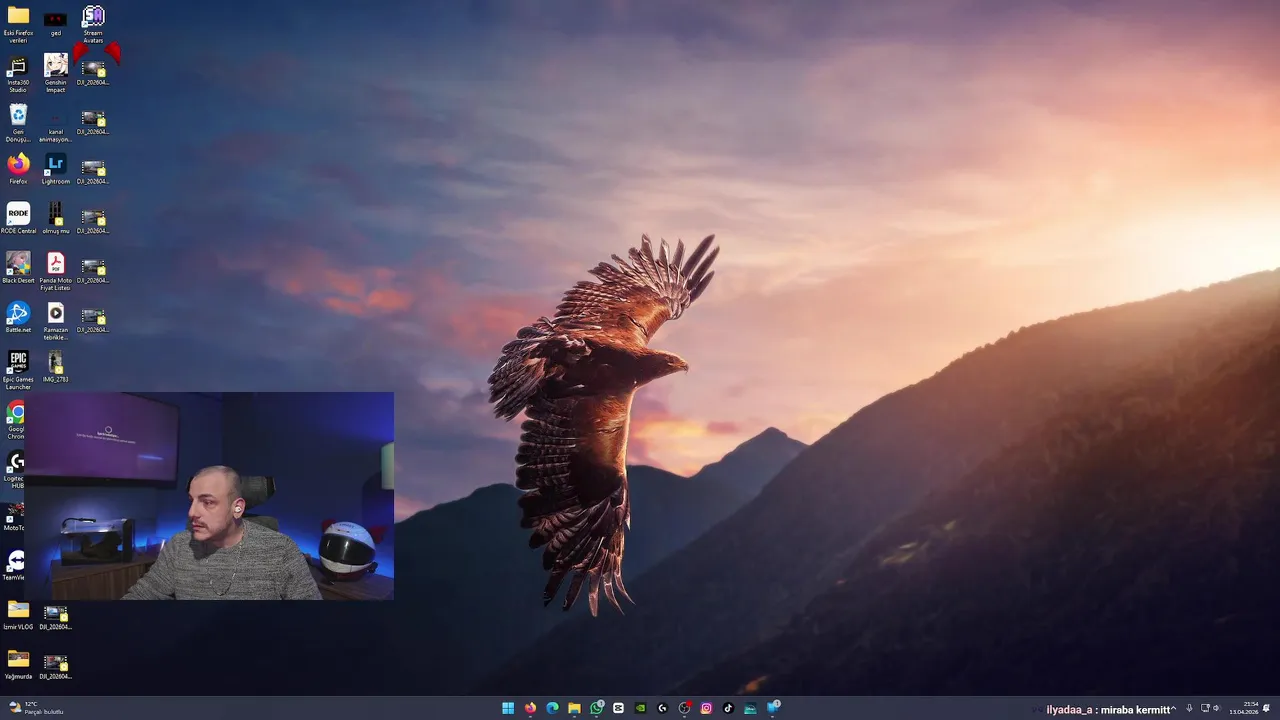Launch Battle.net desktop shortcut
The height and width of the screenshot is (720, 1280).
[x=18, y=318]
